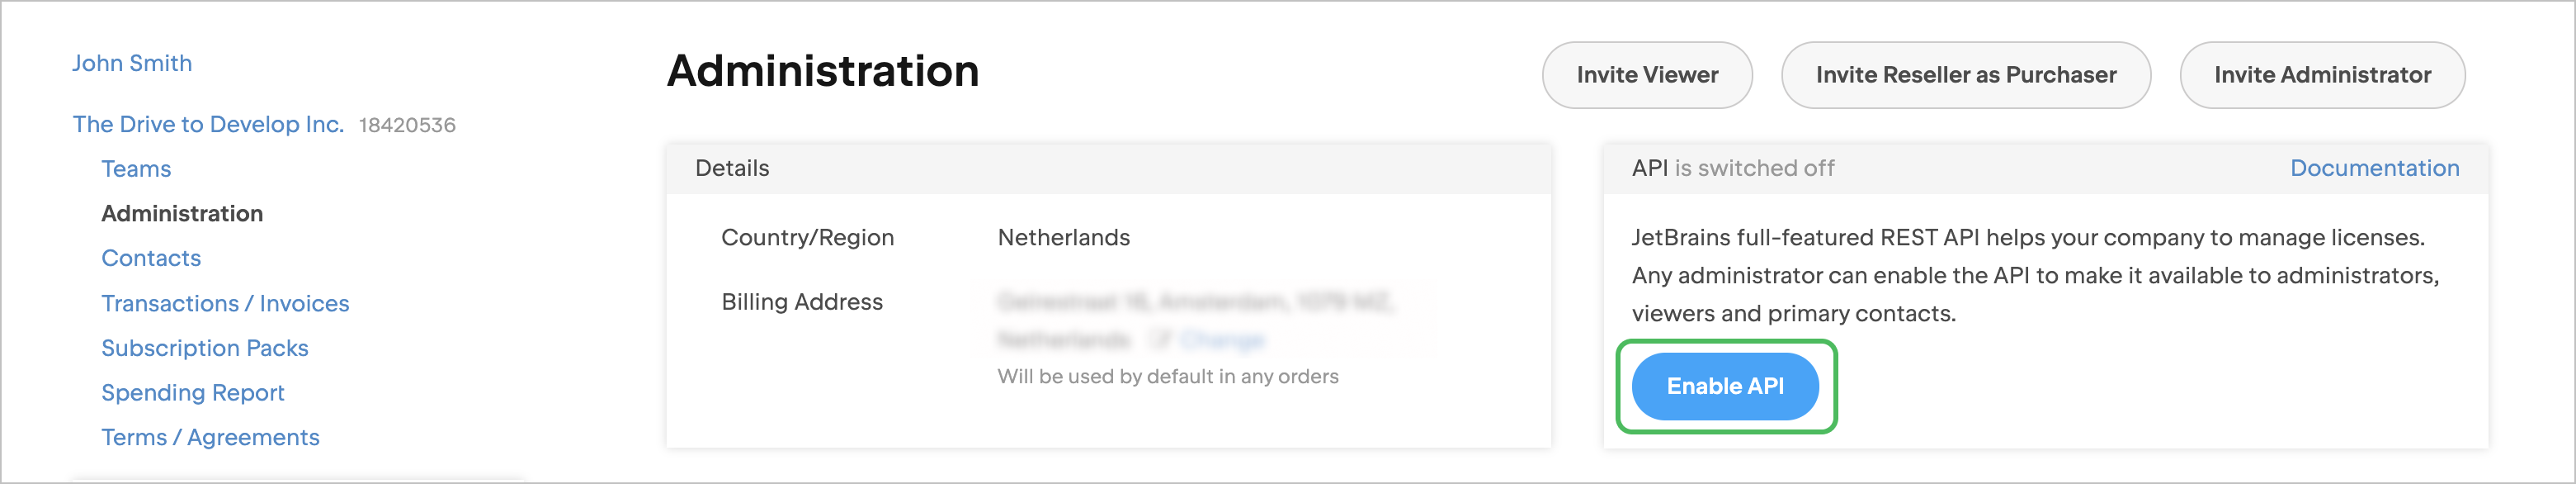Enable the API for administrators
The image size is (2576, 484).
pyautogui.click(x=1724, y=387)
